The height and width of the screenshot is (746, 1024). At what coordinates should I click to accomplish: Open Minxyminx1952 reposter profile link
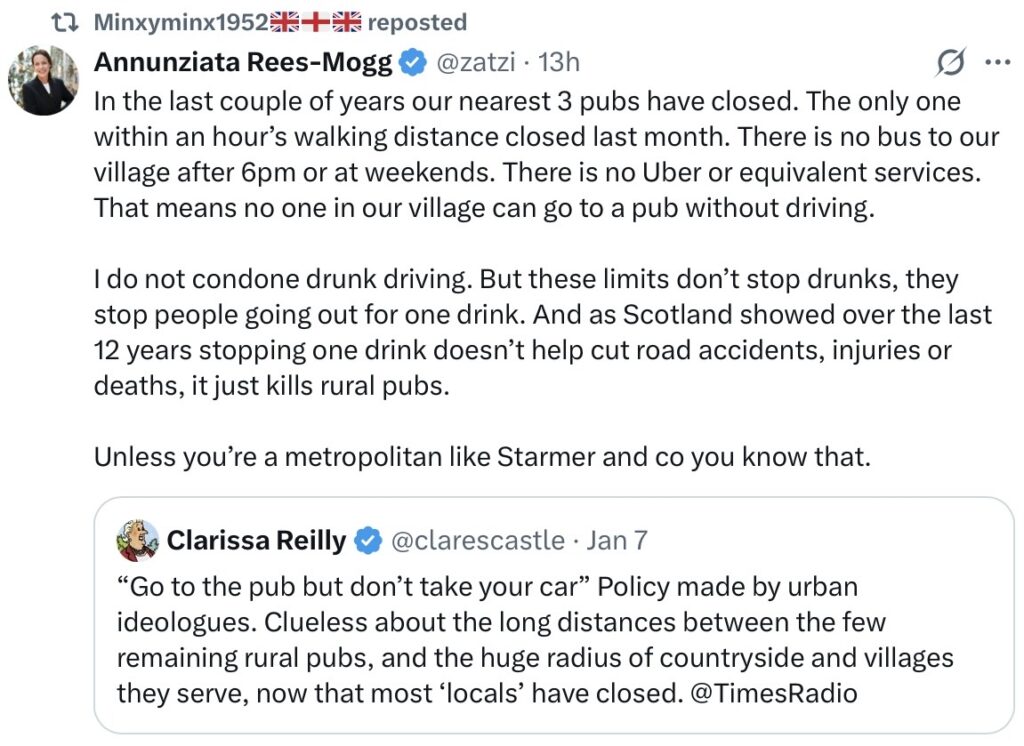pyautogui.click(x=181, y=22)
